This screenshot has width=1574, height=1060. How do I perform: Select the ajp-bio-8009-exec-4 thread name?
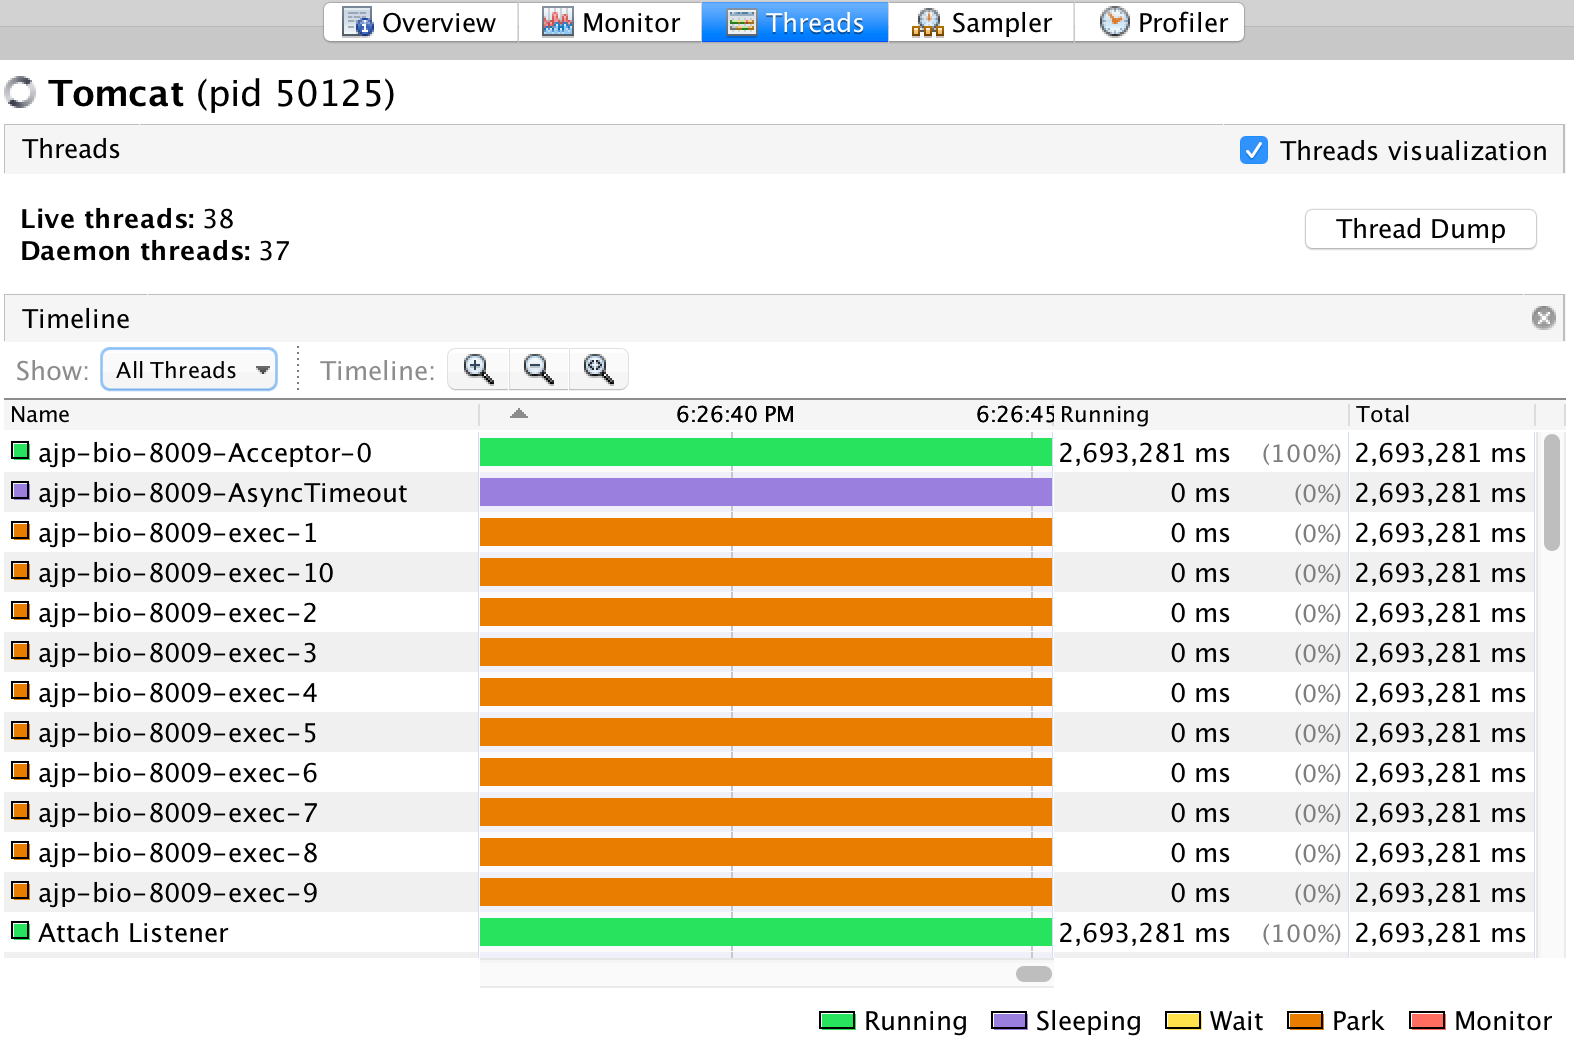(178, 693)
